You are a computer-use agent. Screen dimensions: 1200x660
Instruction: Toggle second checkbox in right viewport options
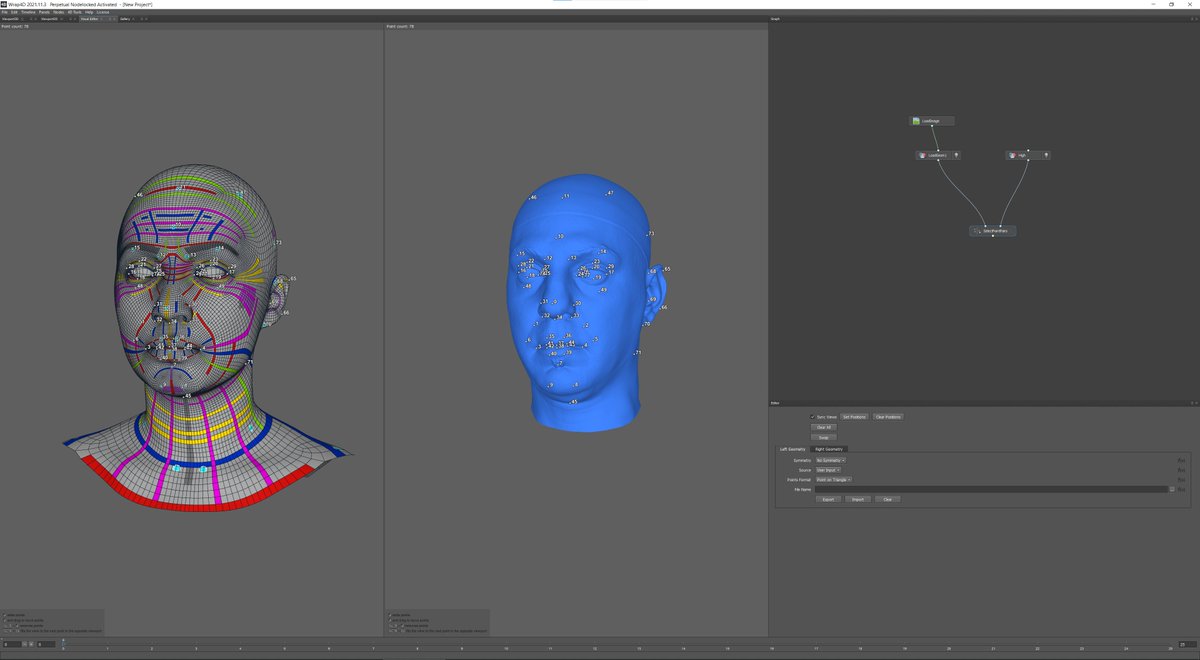tap(389, 620)
